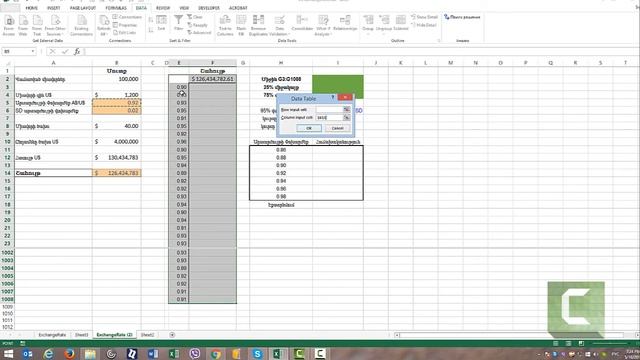Select the ExchangeRate (2) sheet tab
Image resolution: width=640 pixels, height=360 pixels.
(x=114, y=335)
